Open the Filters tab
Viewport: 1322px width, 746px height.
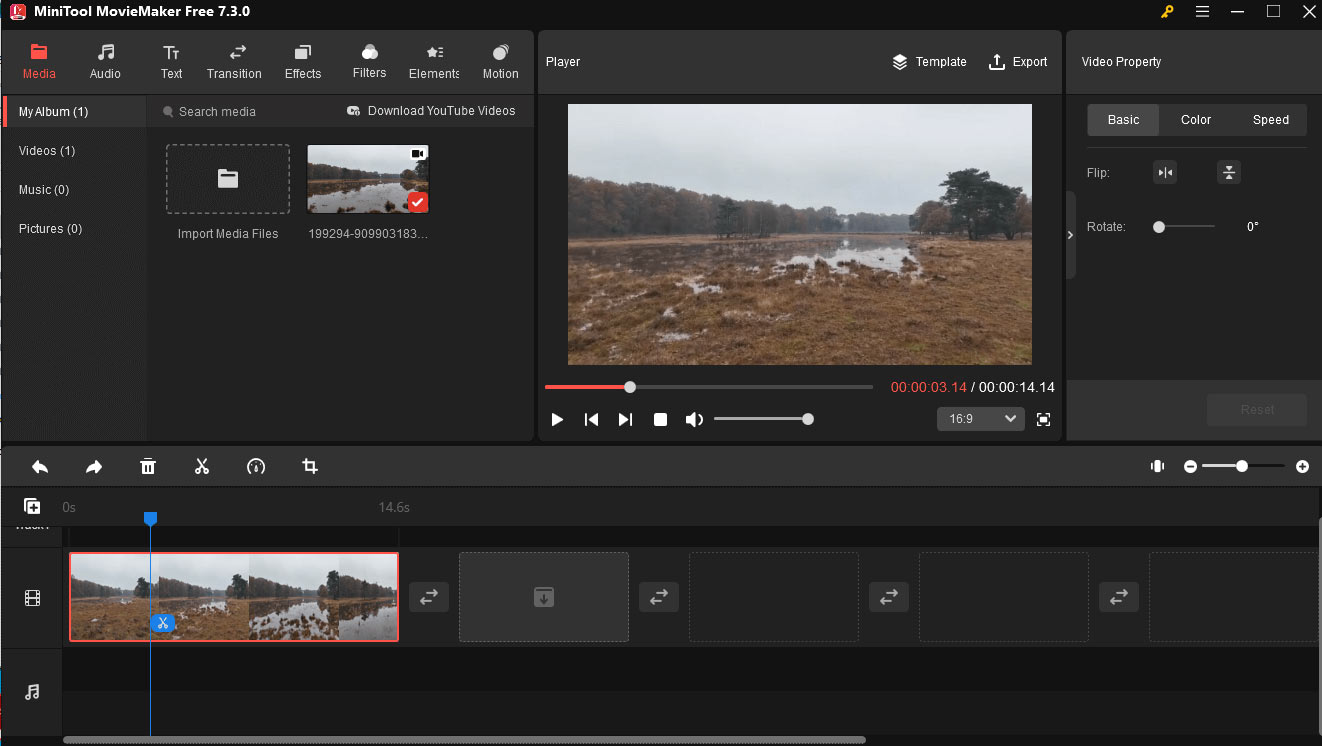click(x=369, y=62)
